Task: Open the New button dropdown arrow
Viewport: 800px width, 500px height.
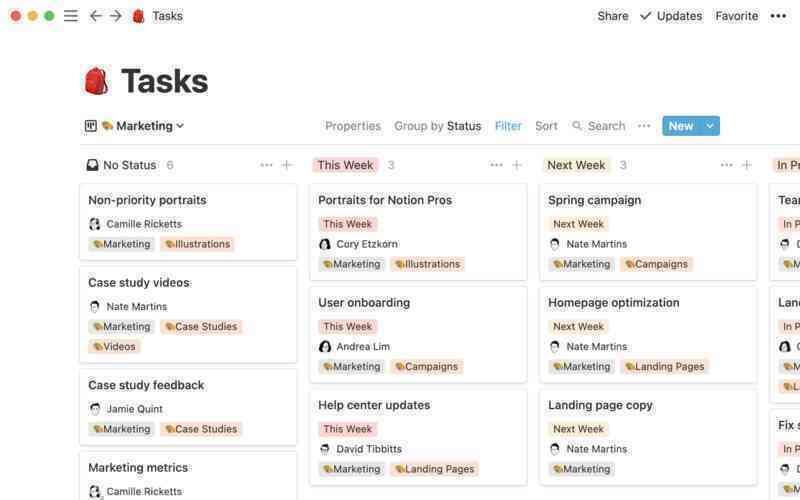Action: pos(710,126)
